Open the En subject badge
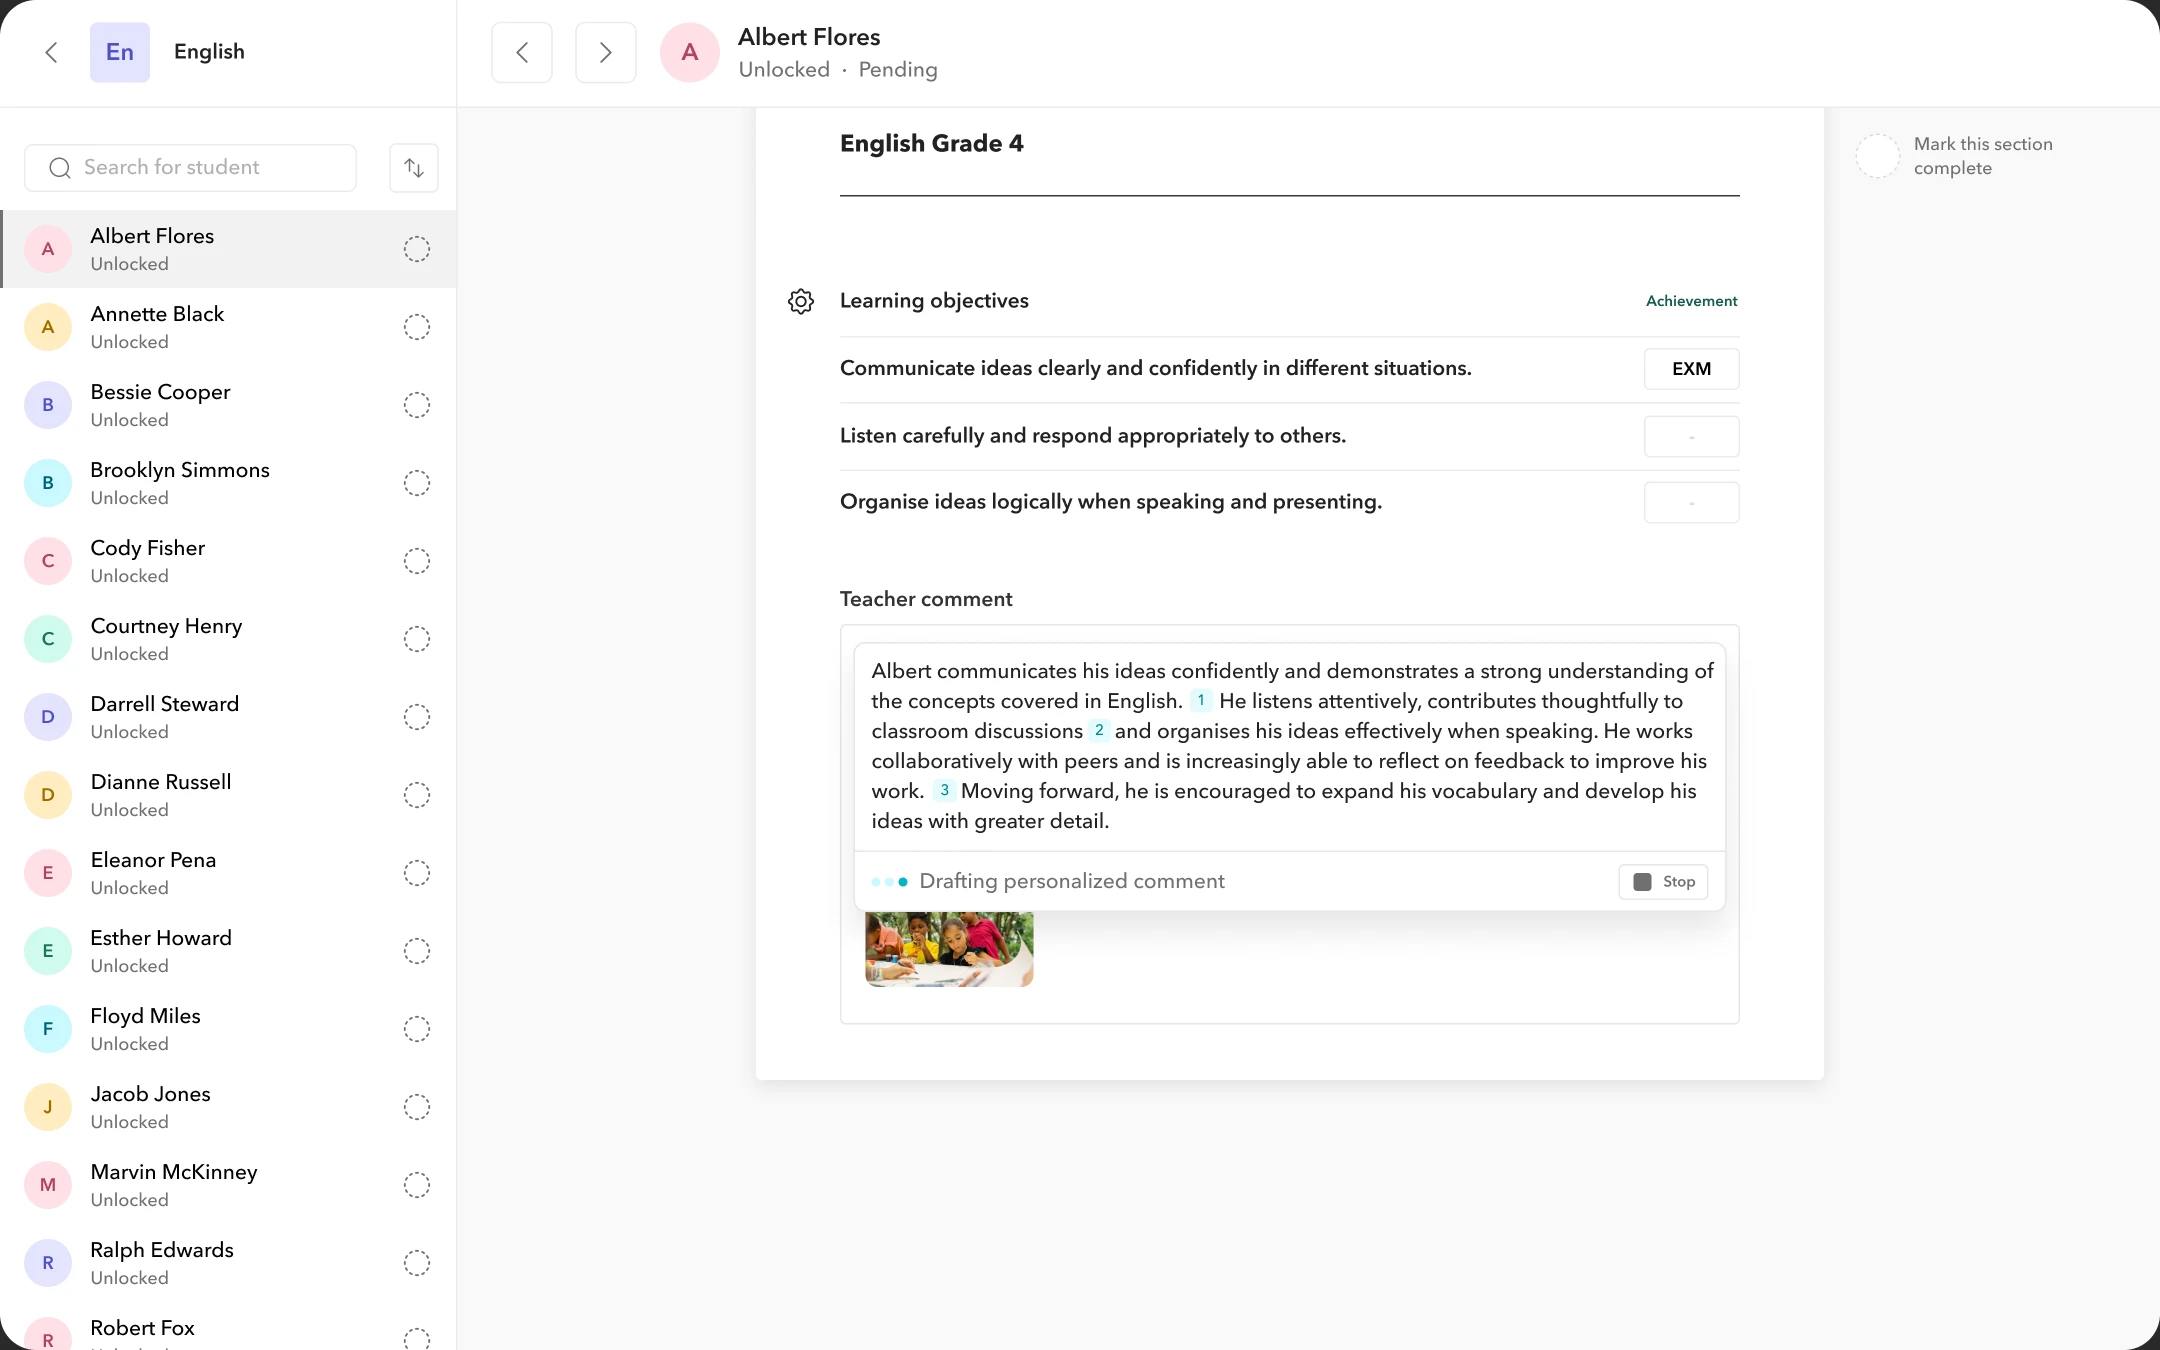Viewport: 2160px width, 1350px height. pos(120,52)
